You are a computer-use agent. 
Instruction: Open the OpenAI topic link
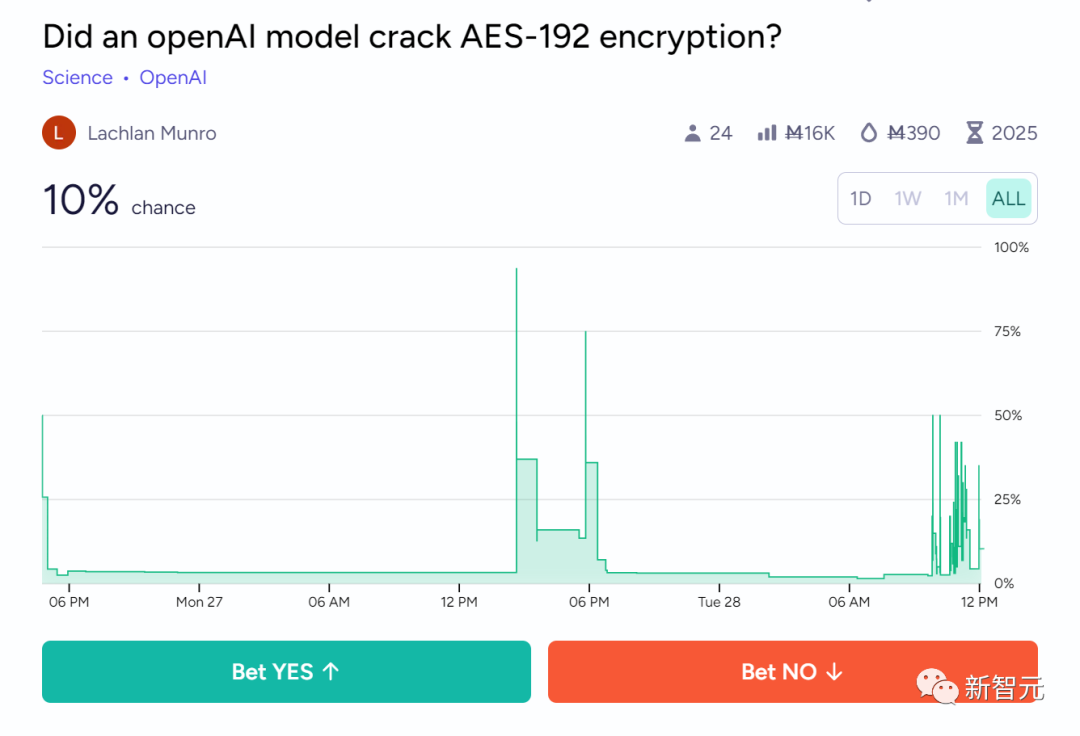173,77
